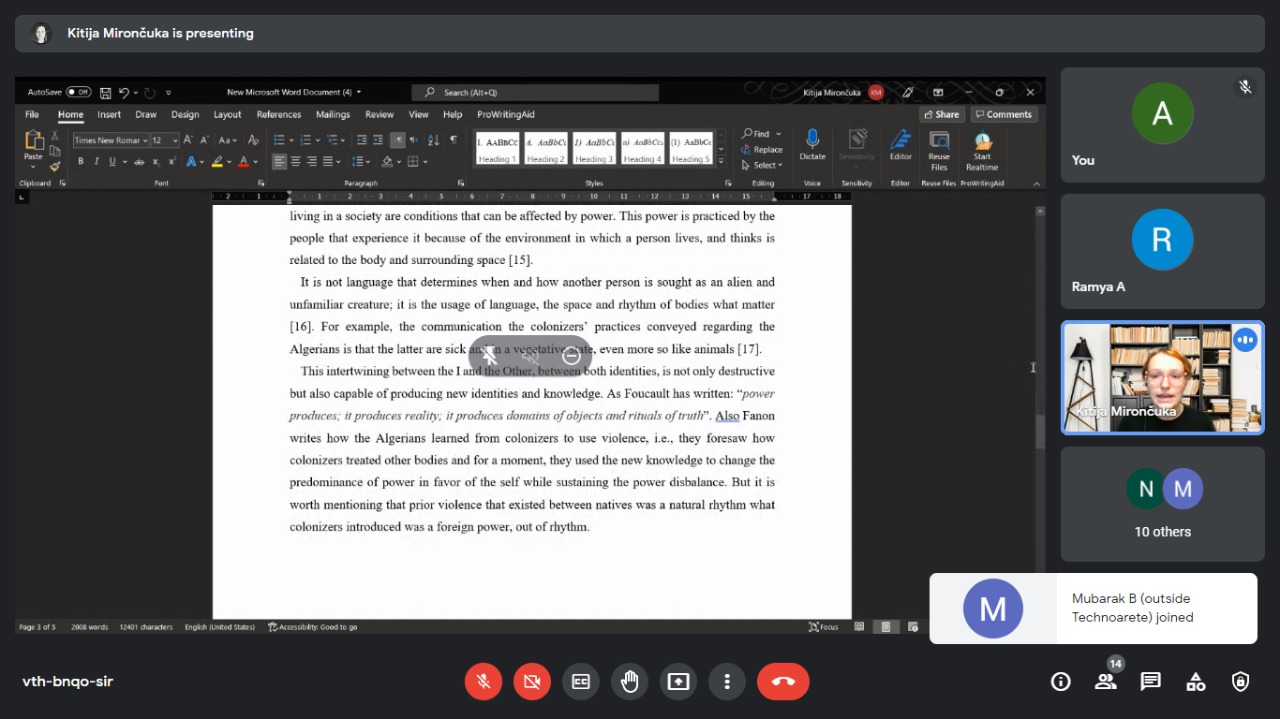Open the Editor pane button
Screen dimensions: 1280x719
point(901,146)
